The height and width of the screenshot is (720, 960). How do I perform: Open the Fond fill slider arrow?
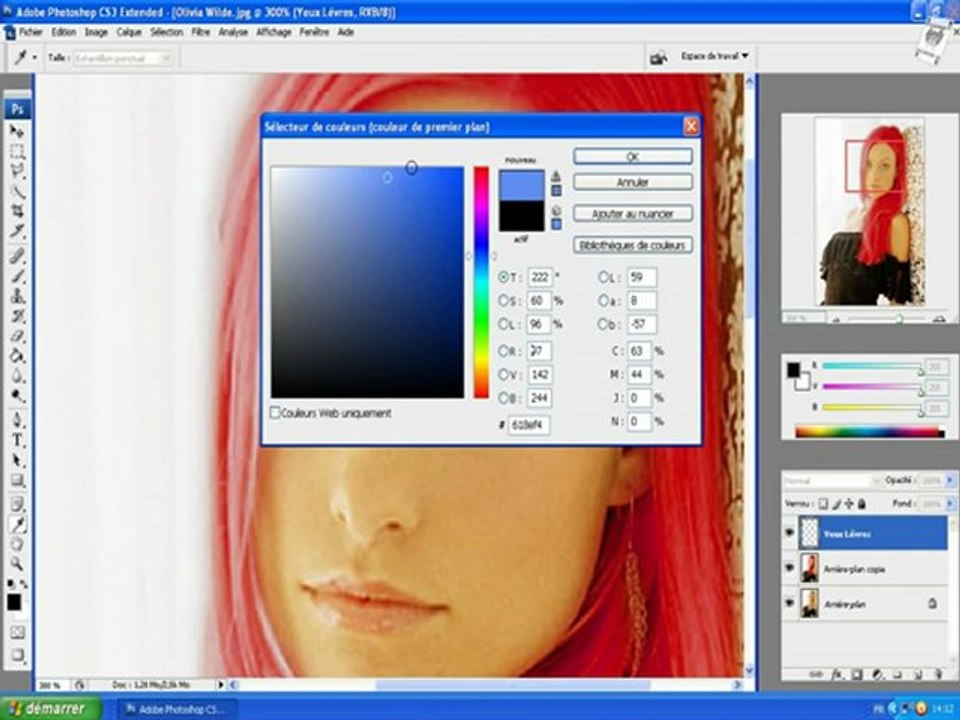pos(950,504)
